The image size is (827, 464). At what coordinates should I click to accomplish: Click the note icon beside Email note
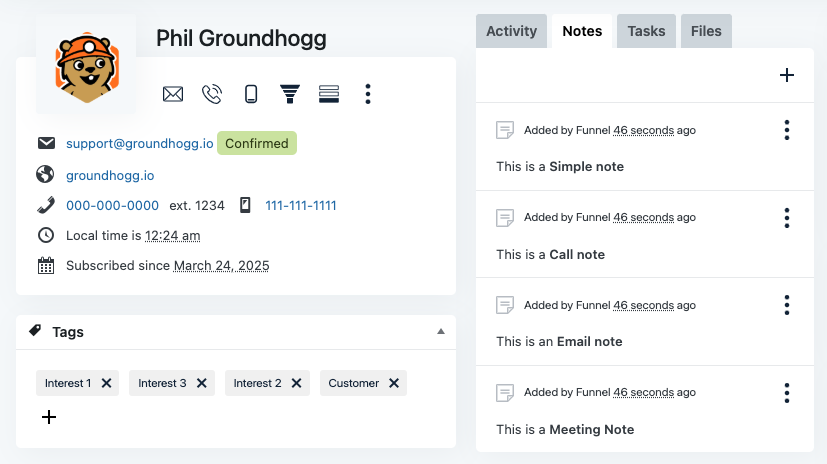(505, 305)
